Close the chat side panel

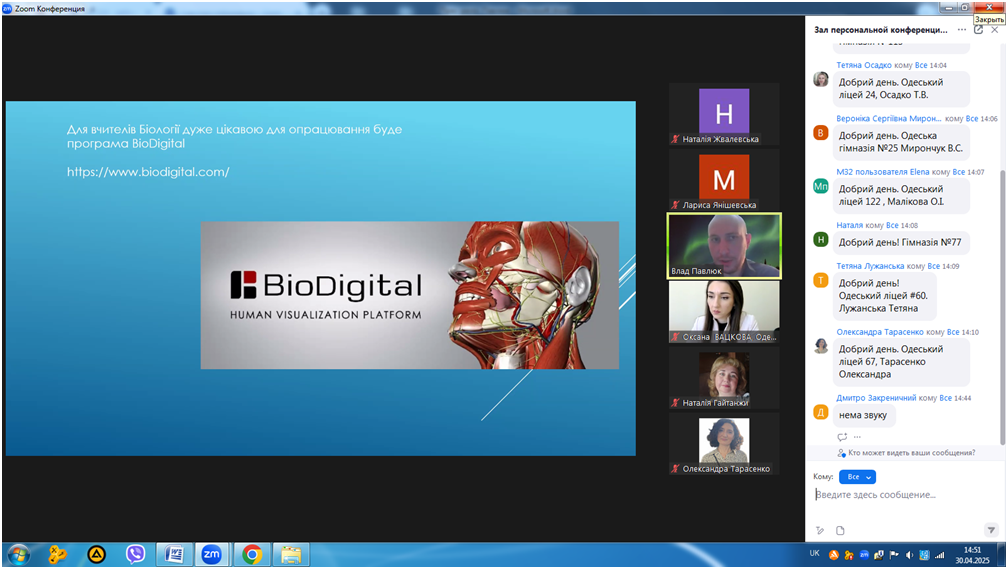(994, 30)
